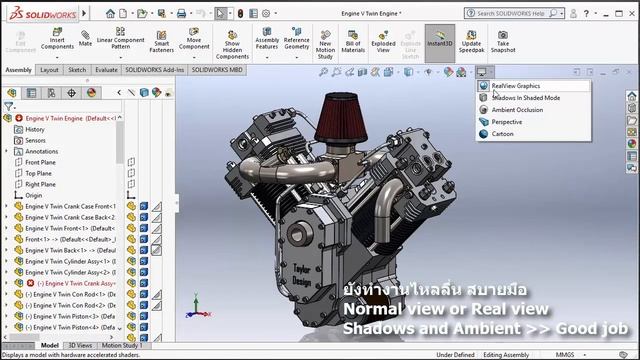
Task: Open Reference Geometry
Action: tap(297, 38)
